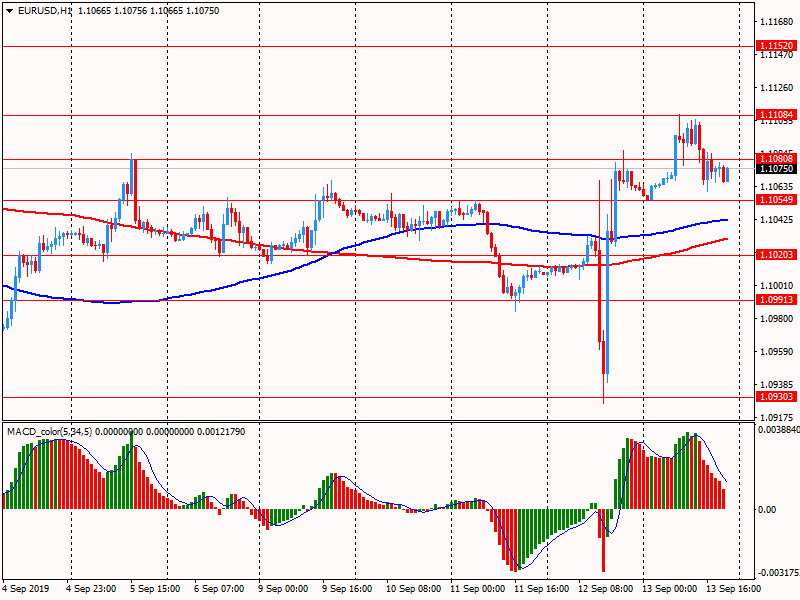The height and width of the screenshot is (600, 800).
Task: Select the 1.10549 red price level label
Action: tap(777, 199)
